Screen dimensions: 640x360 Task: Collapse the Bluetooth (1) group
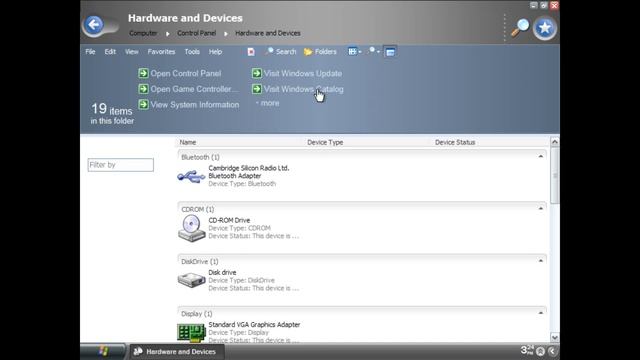pyautogui.click(x=541, y=156)
